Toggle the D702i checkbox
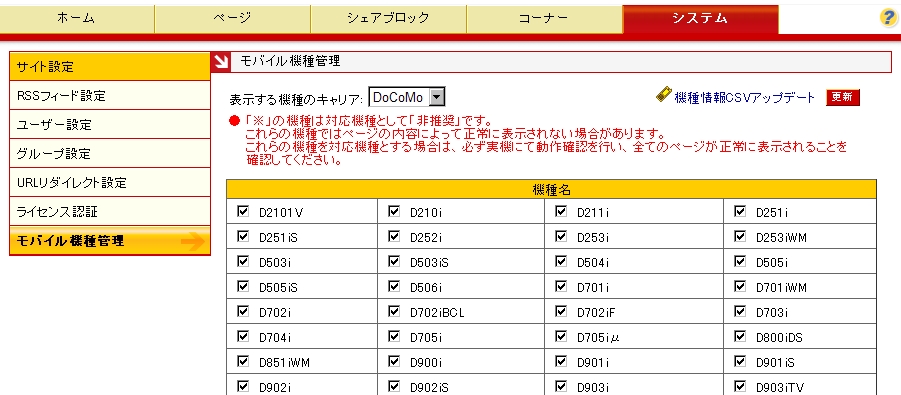The image size is (901, 395). pyautogui.click(x=242, y=311)
